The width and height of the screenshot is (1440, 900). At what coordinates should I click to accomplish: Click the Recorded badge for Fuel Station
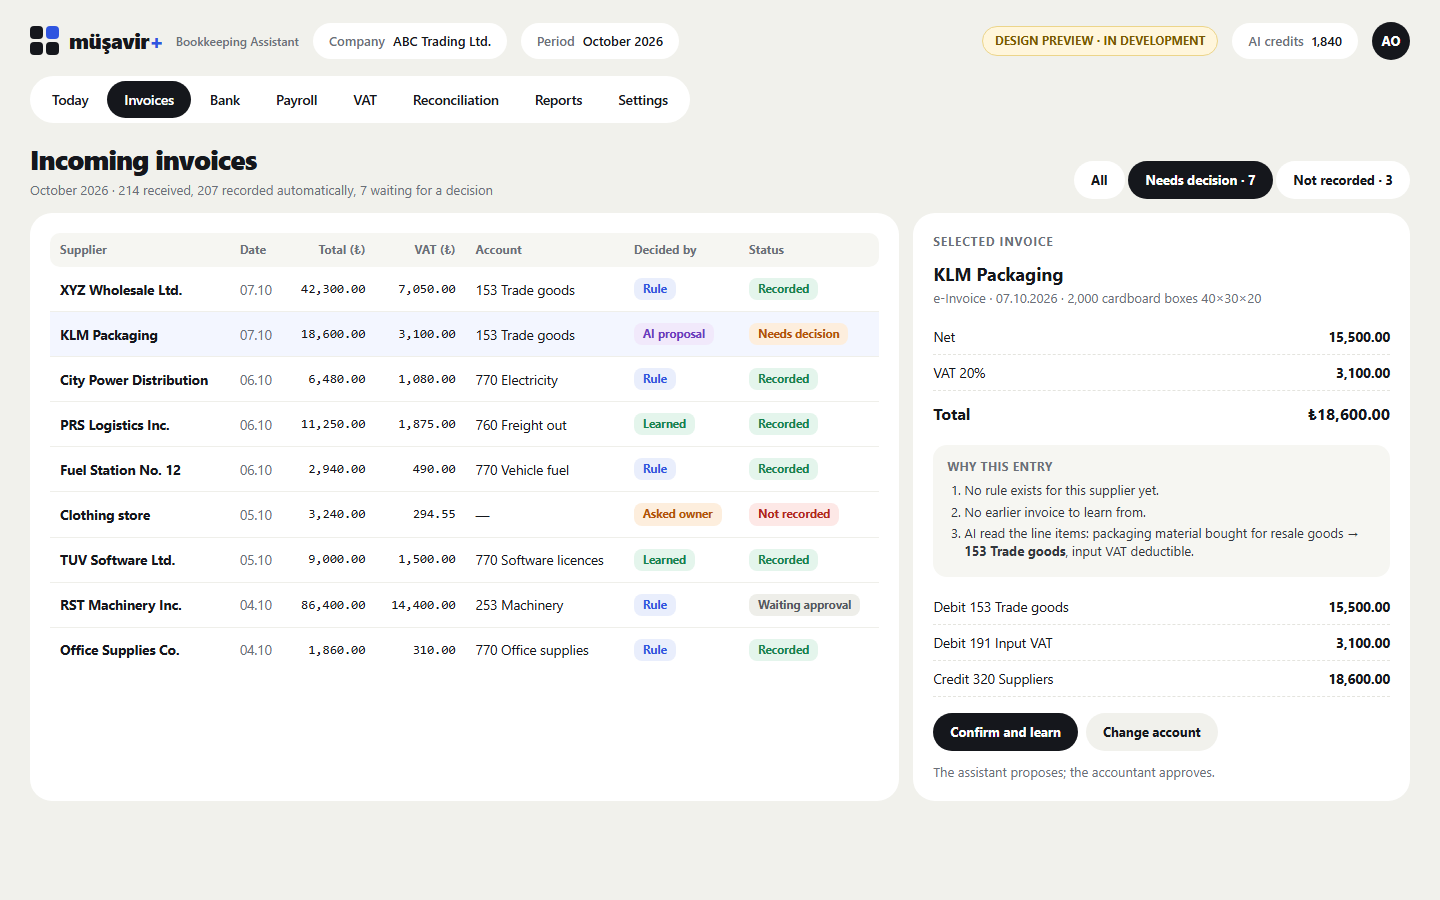783,469
